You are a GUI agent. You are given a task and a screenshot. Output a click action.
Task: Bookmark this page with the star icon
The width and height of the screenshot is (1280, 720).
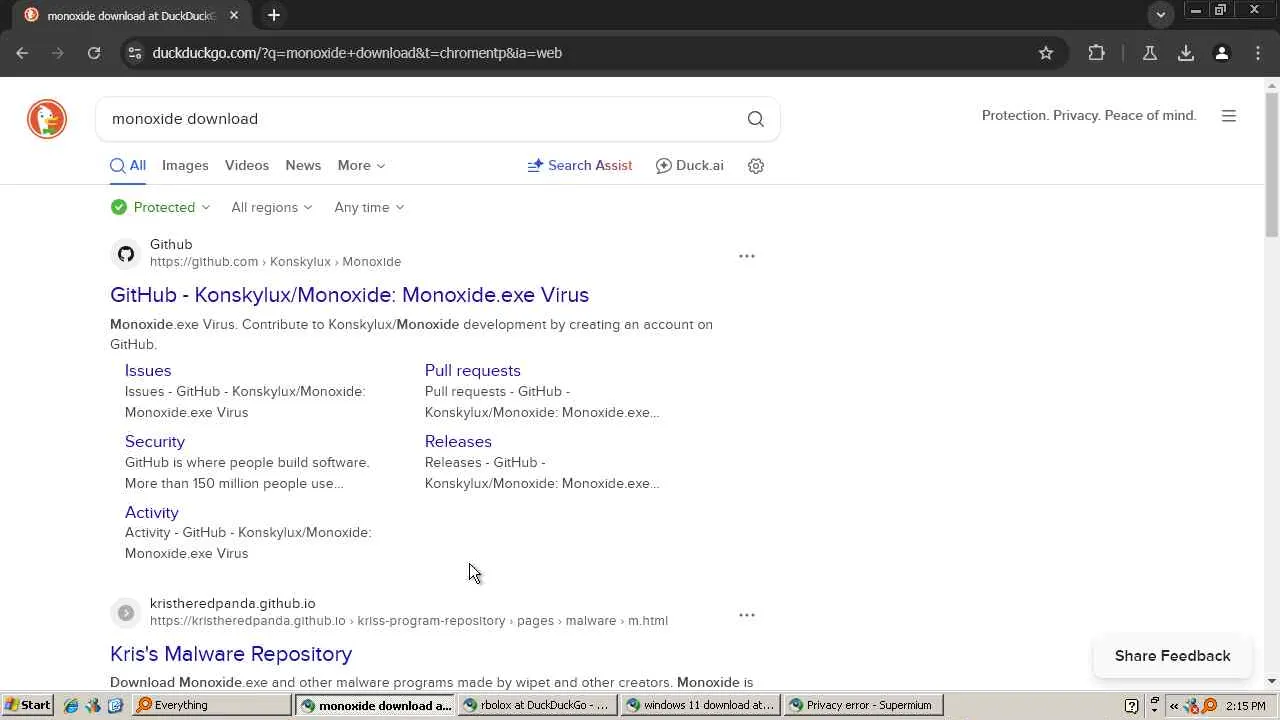tap(1046, 53)
